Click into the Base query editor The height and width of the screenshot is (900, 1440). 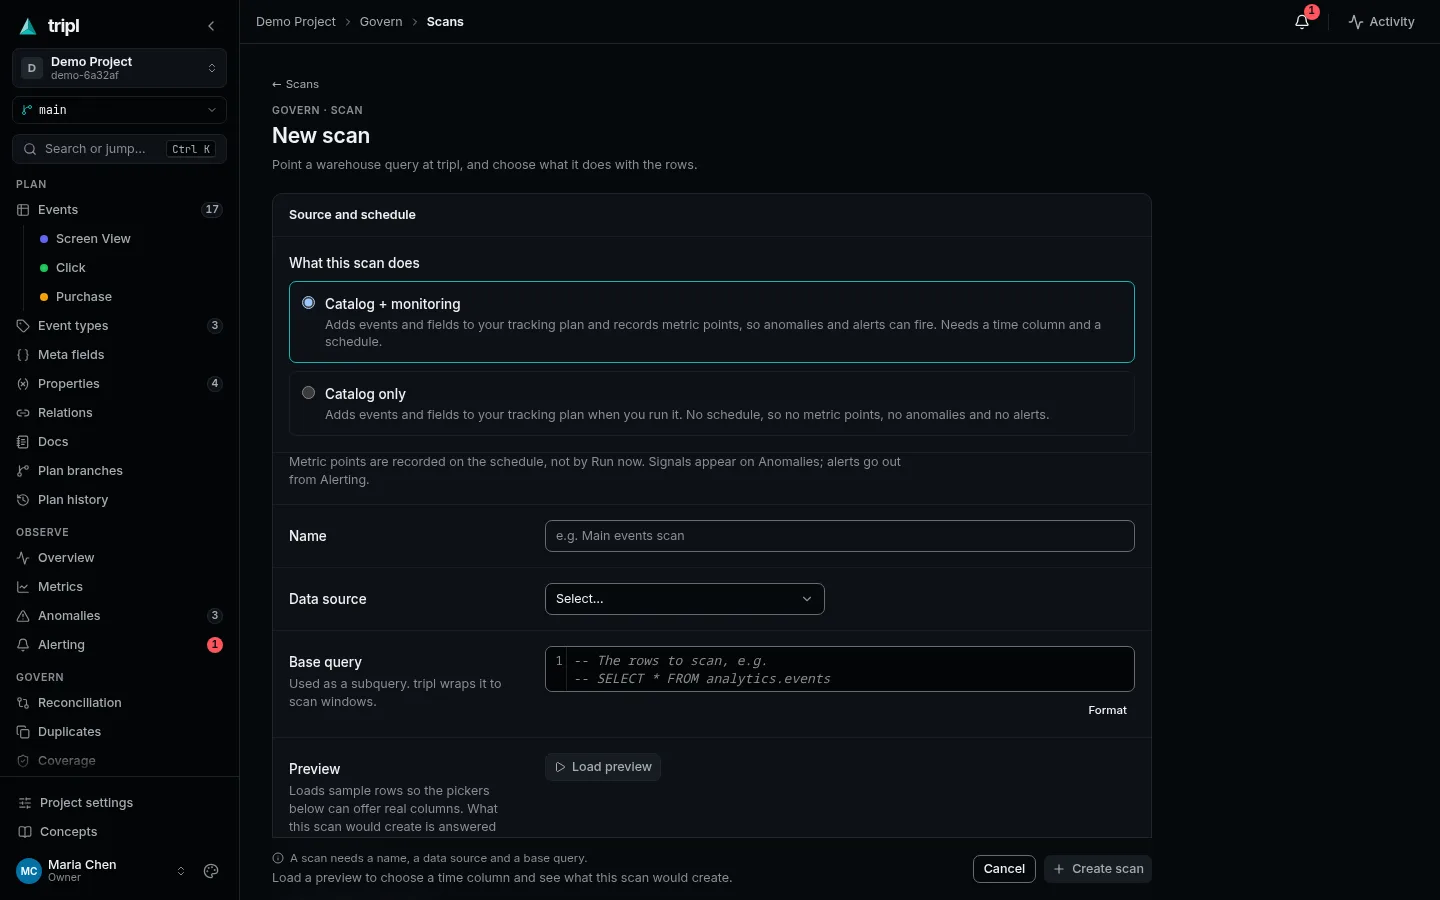tap(840, 669)
